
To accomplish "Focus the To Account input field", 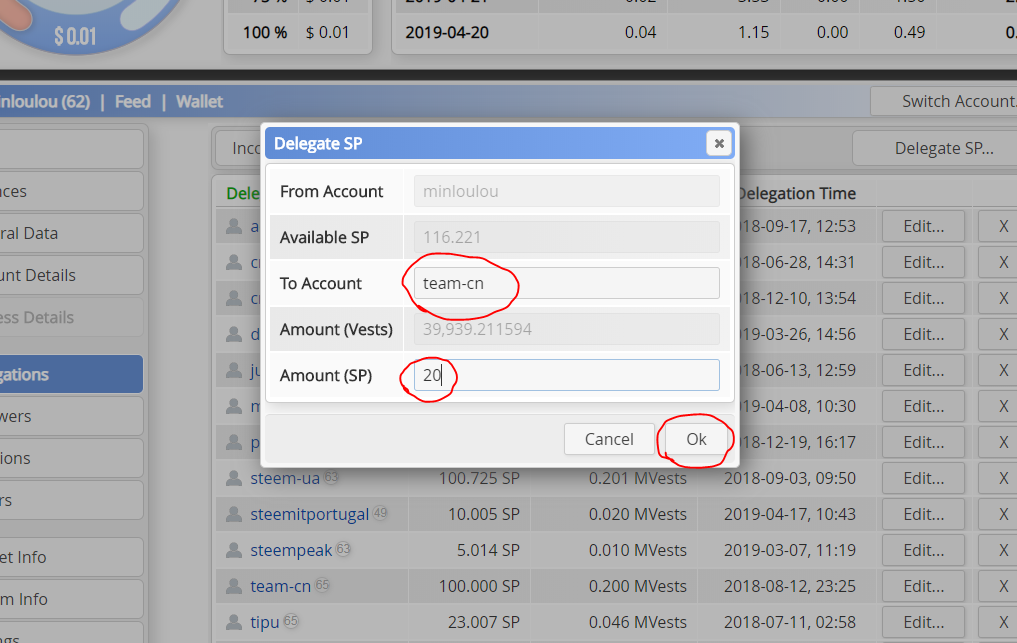I will click(566, 284).
